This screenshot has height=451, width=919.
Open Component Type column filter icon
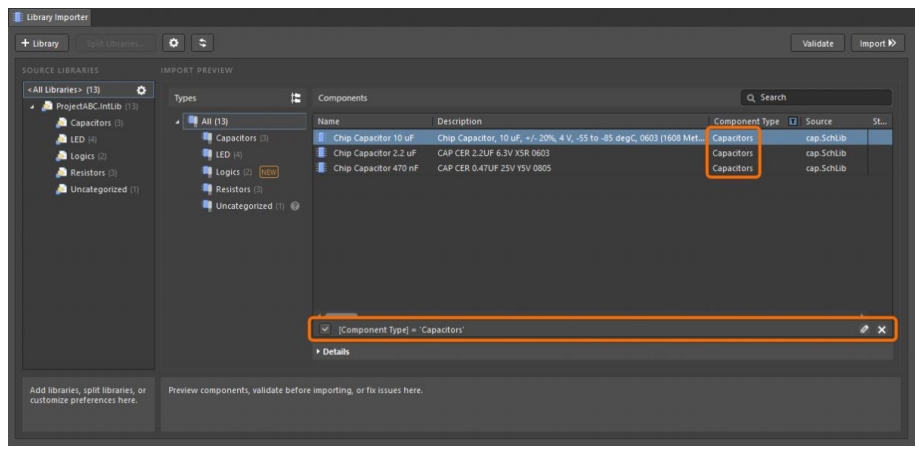(793, 121)
